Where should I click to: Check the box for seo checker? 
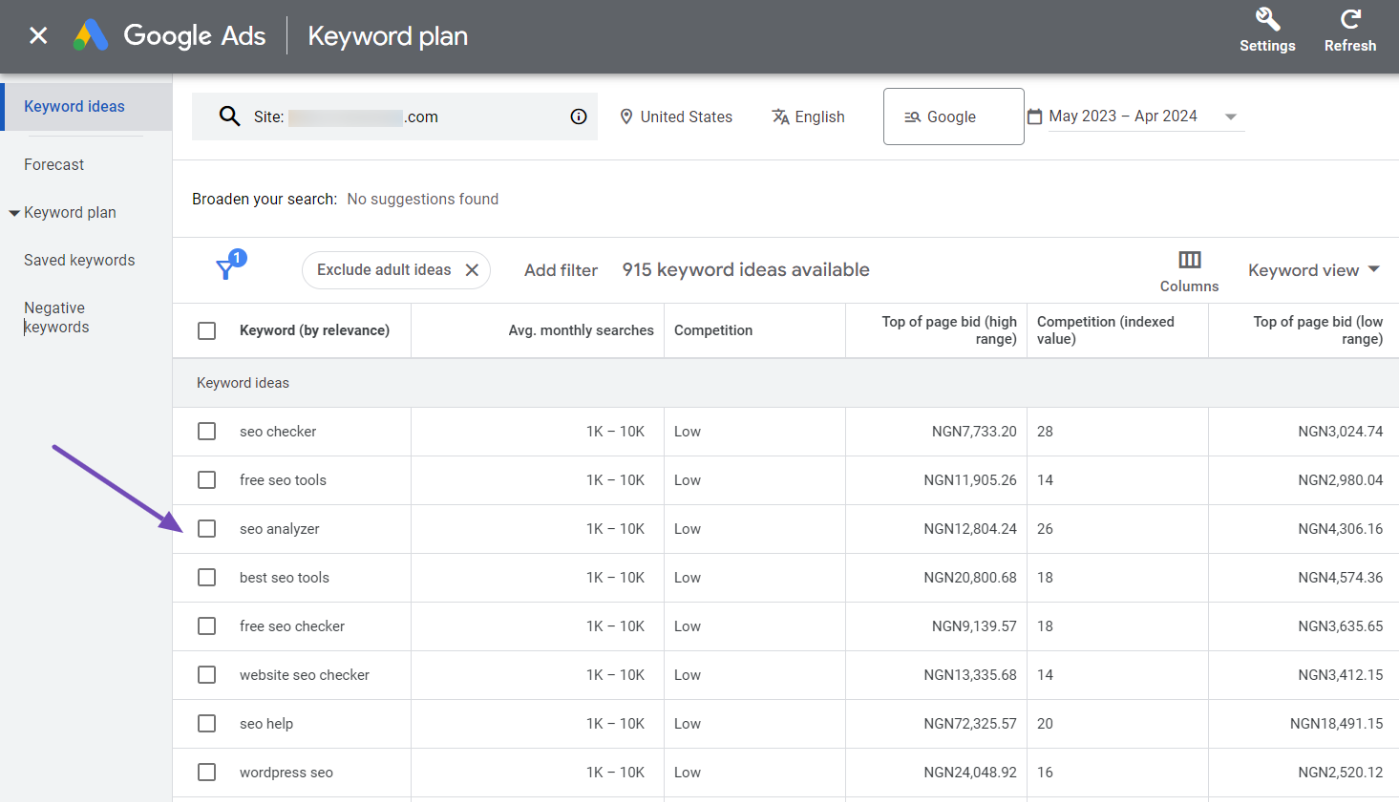(207, 432)
